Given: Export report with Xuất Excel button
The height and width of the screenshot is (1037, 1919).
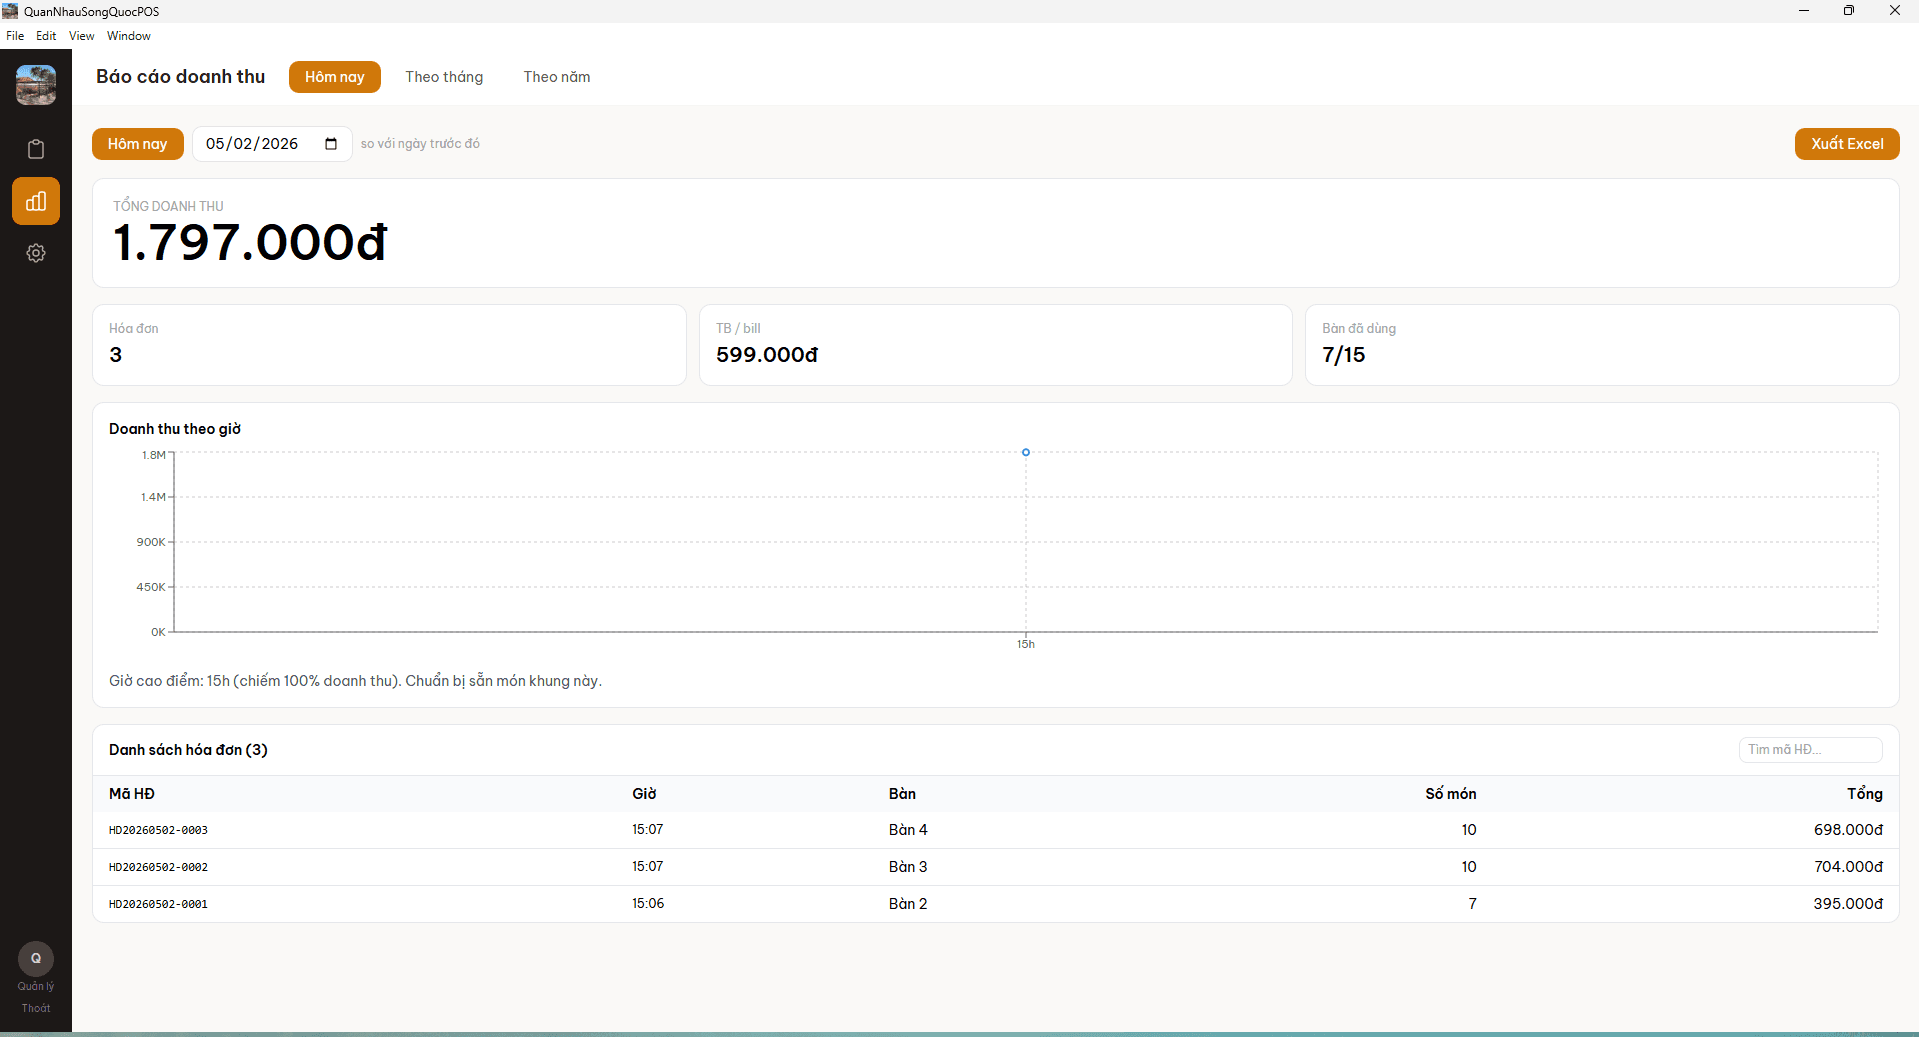Looking at the screenshot, I should [1847, 144].
